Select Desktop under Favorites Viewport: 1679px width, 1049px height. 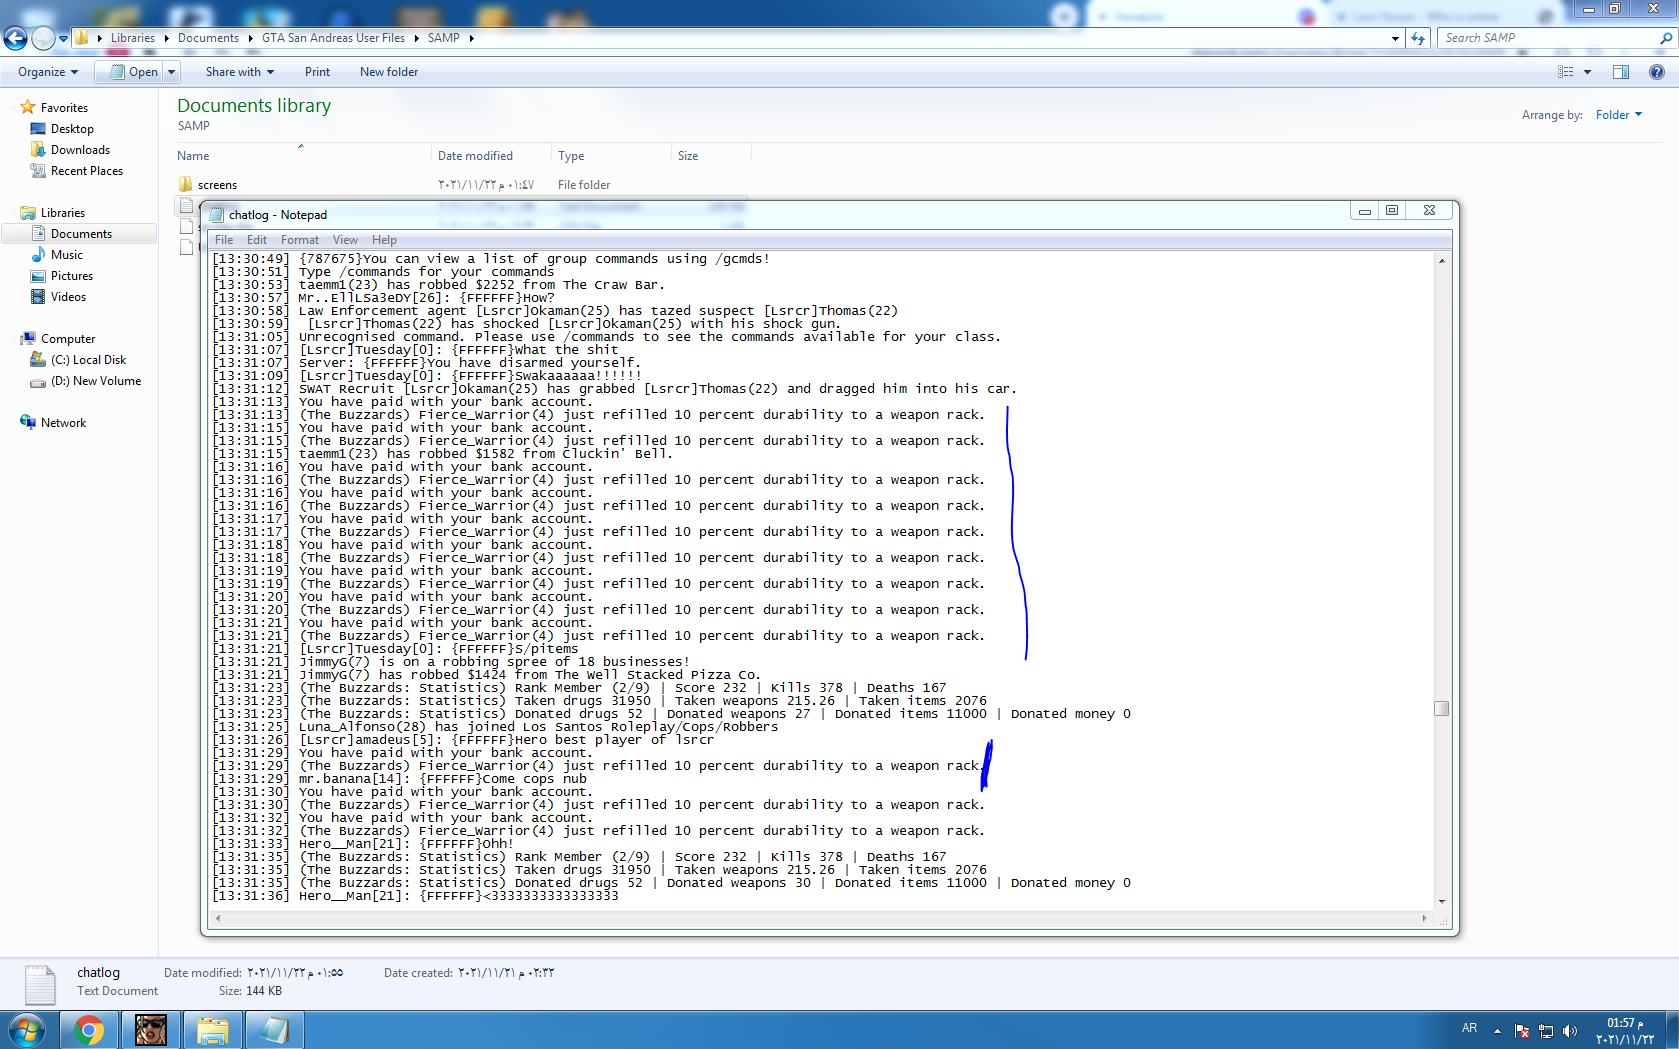click(72, 129)
